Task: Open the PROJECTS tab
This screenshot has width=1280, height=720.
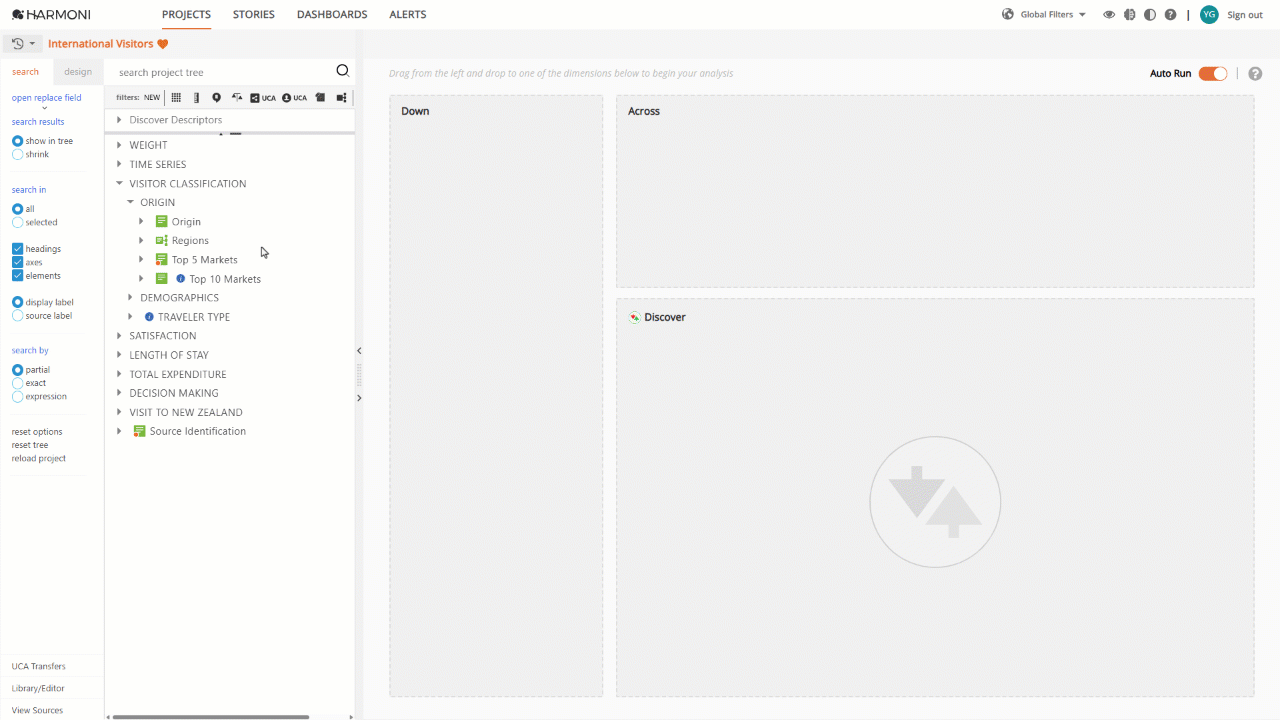Action: coord(186,15)
